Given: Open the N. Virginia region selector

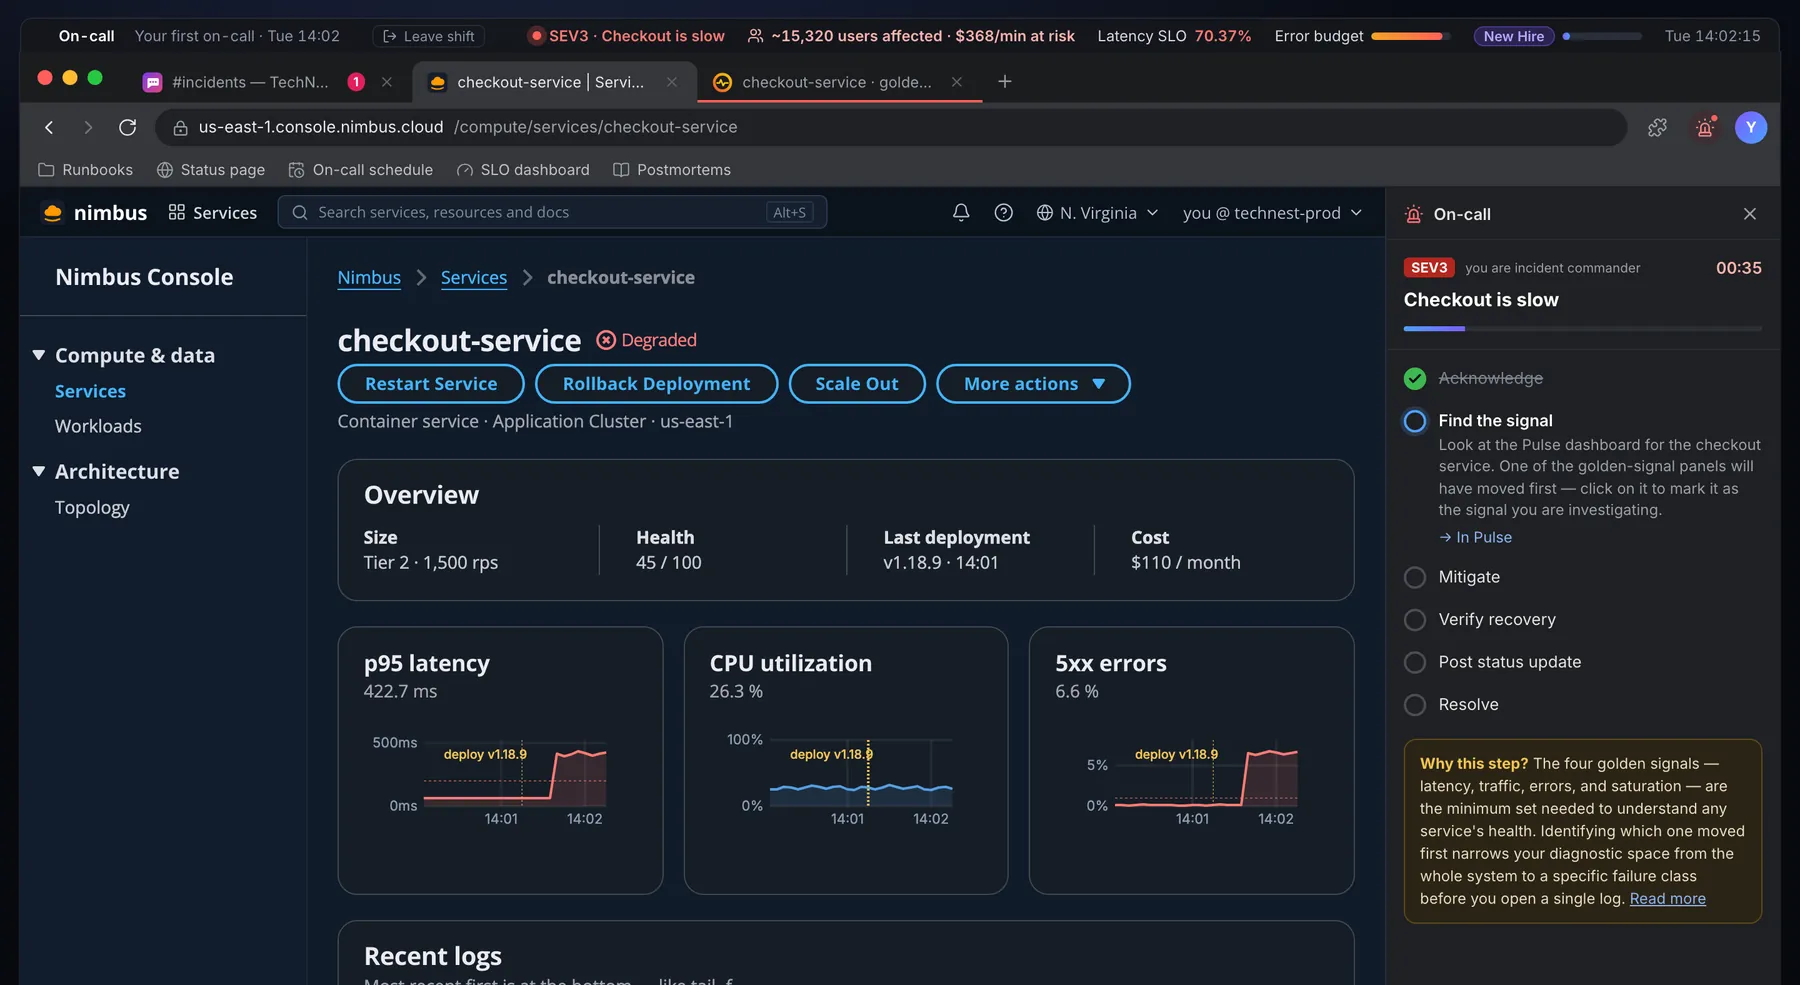Looking at the screenshot, I should [1097, 212].
